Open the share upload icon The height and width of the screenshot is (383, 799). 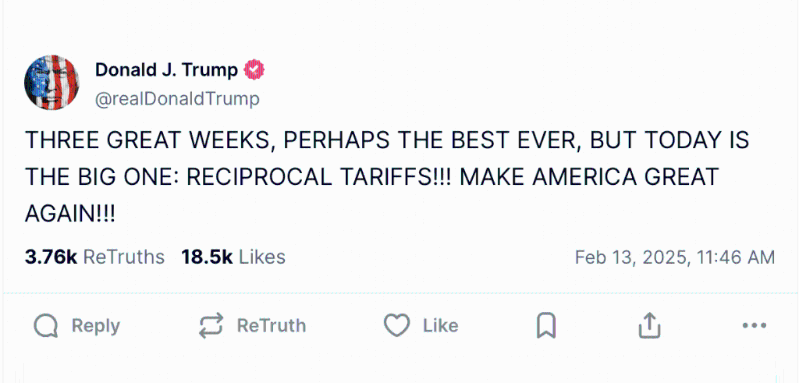pyautogui.click(x=650, y=326)
